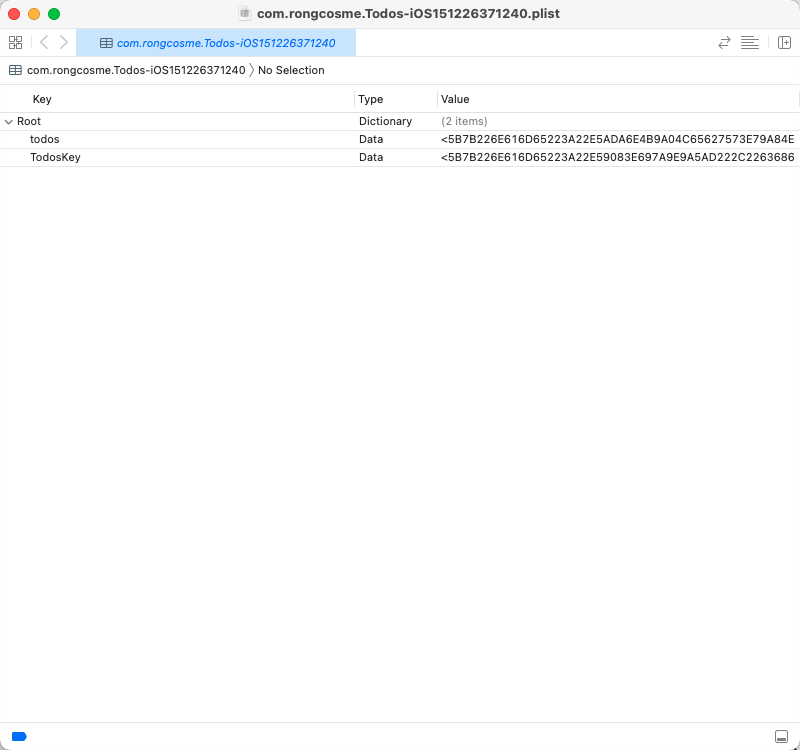Click the Type column header
Viewport: 800px width, 750px height.
click(370, 99)
